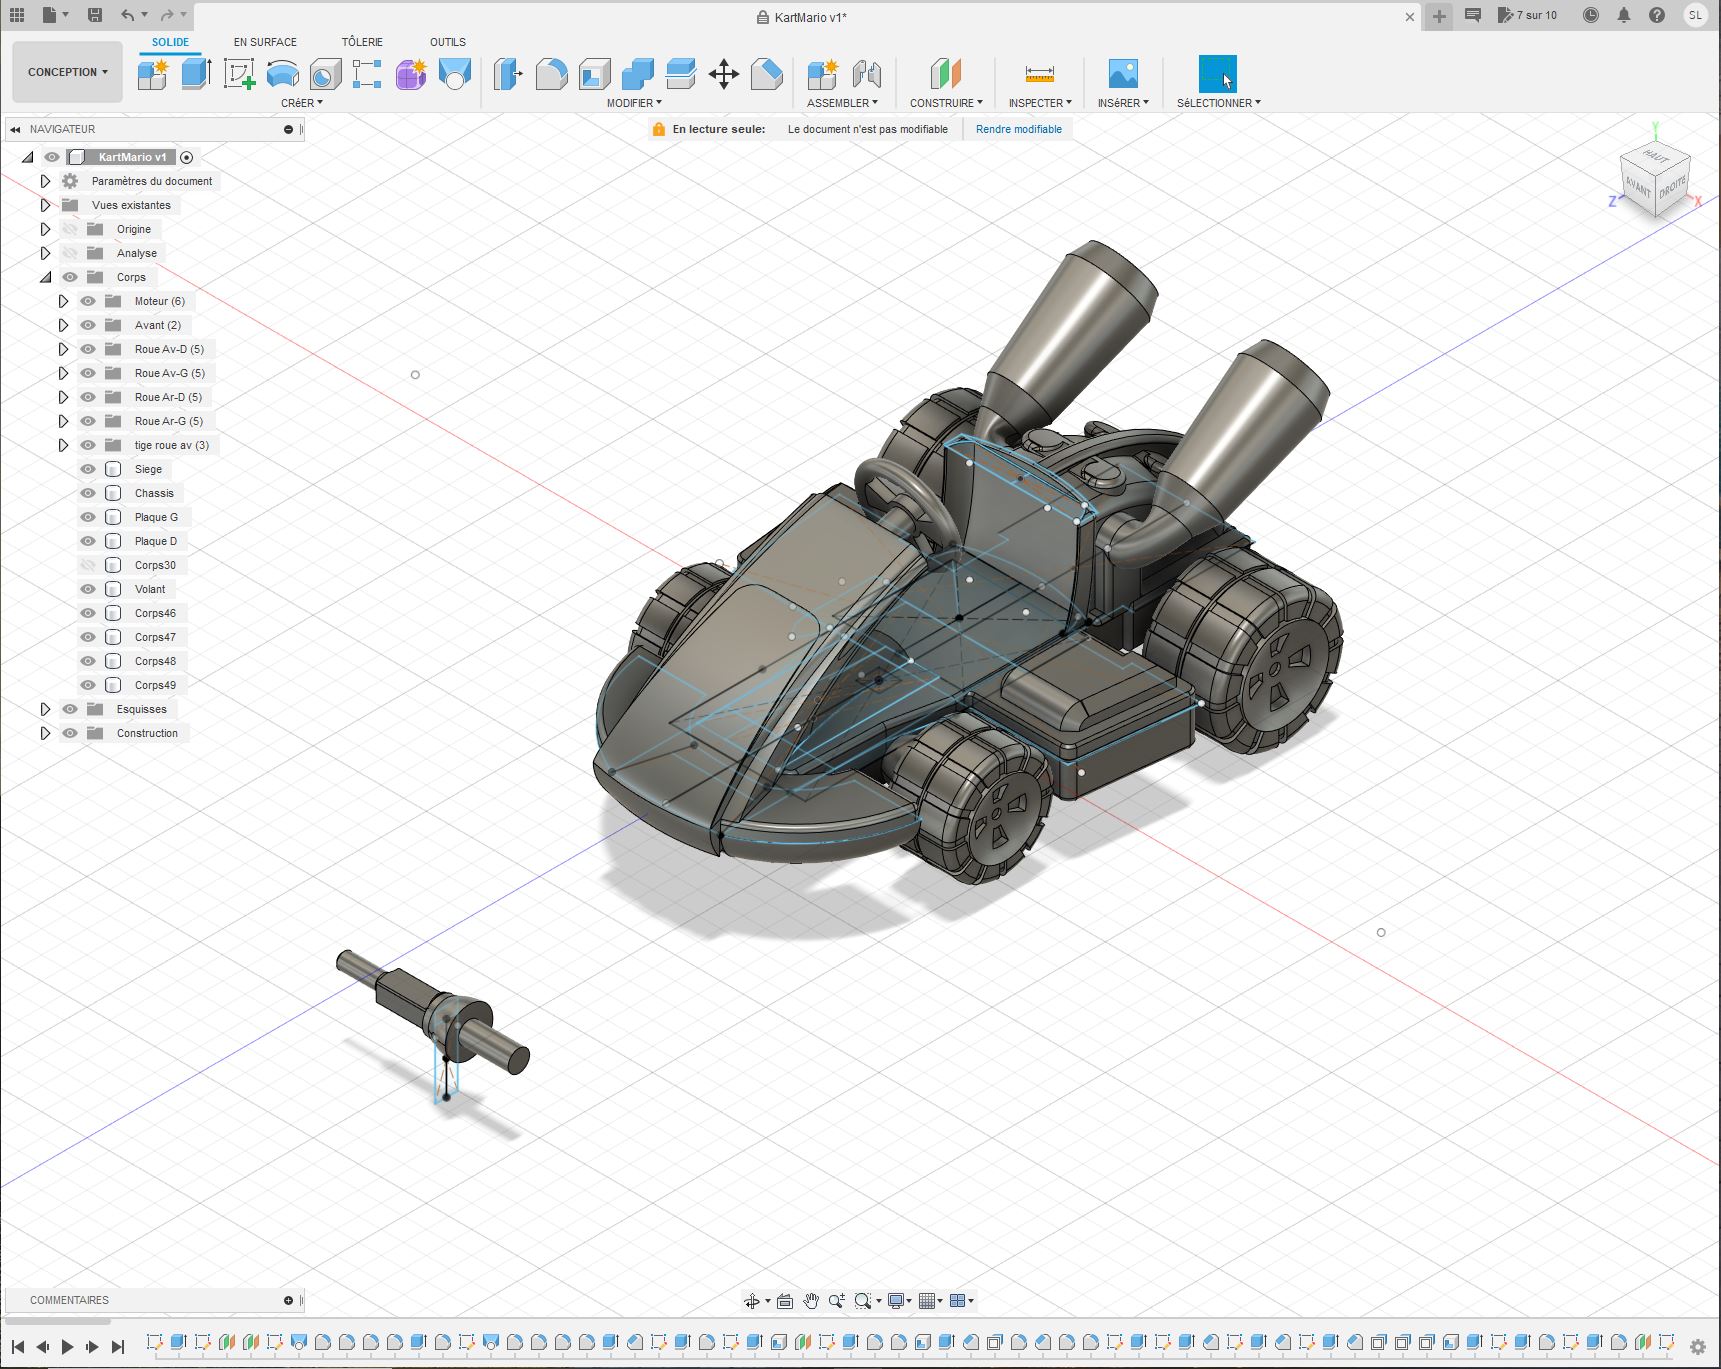Toggle visibility of Siege body
This screenshot has width=1721, height=1369.
click(x=88, y=469)
